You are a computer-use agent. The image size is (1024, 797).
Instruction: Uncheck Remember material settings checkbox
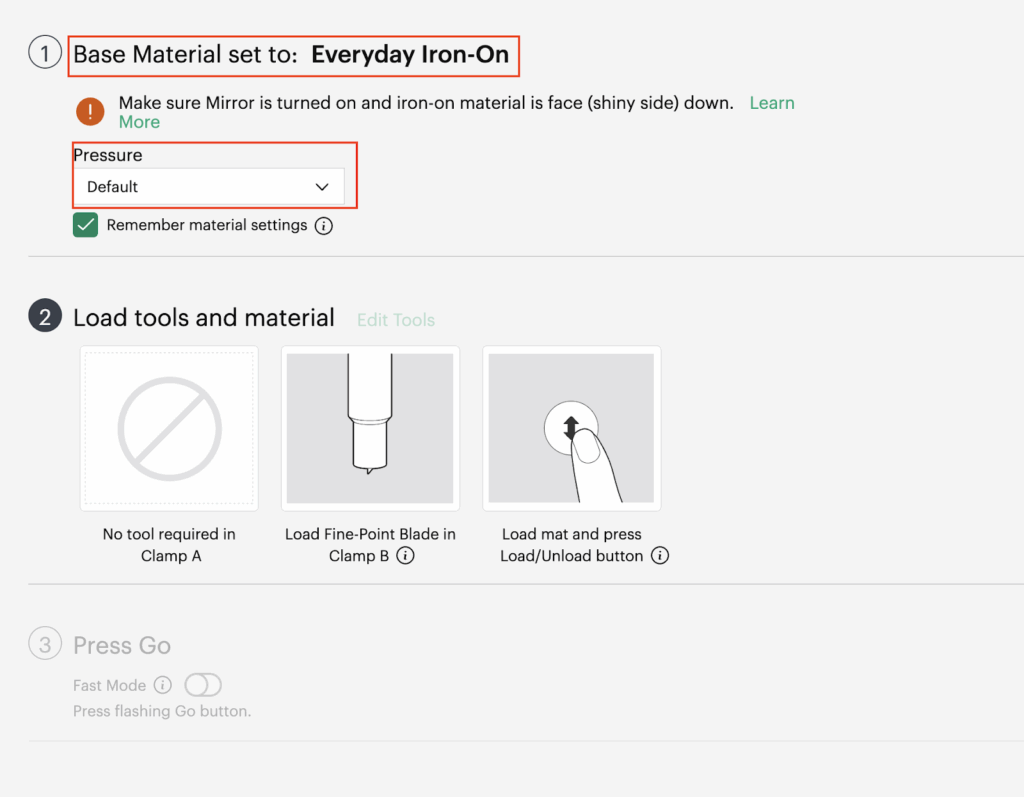[x=86, y=225]
